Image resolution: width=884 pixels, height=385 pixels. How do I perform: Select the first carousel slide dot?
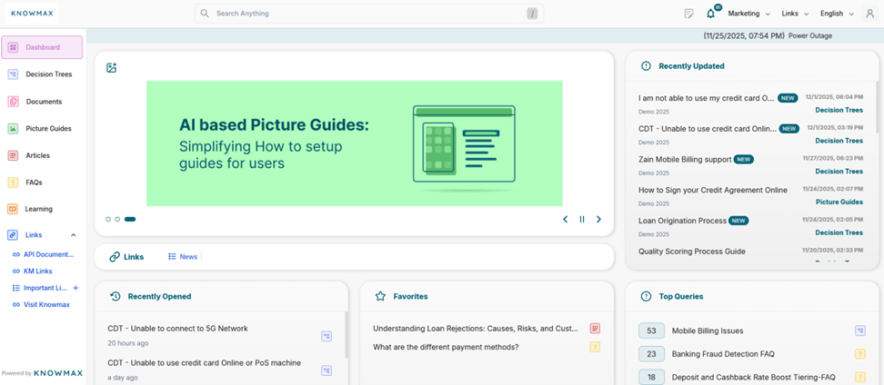coord(108,219)
